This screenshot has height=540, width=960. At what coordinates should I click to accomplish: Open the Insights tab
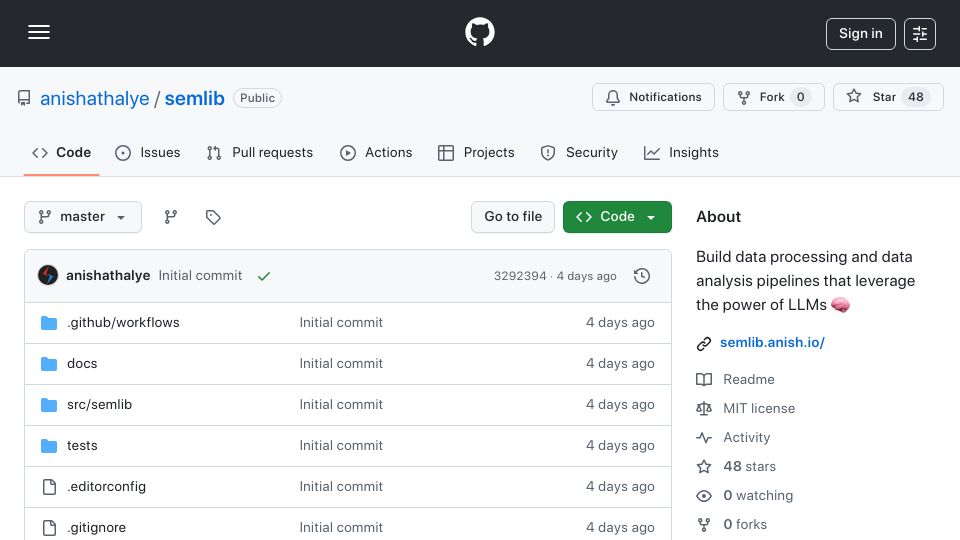pyautogui.click(x=681, y=152)
